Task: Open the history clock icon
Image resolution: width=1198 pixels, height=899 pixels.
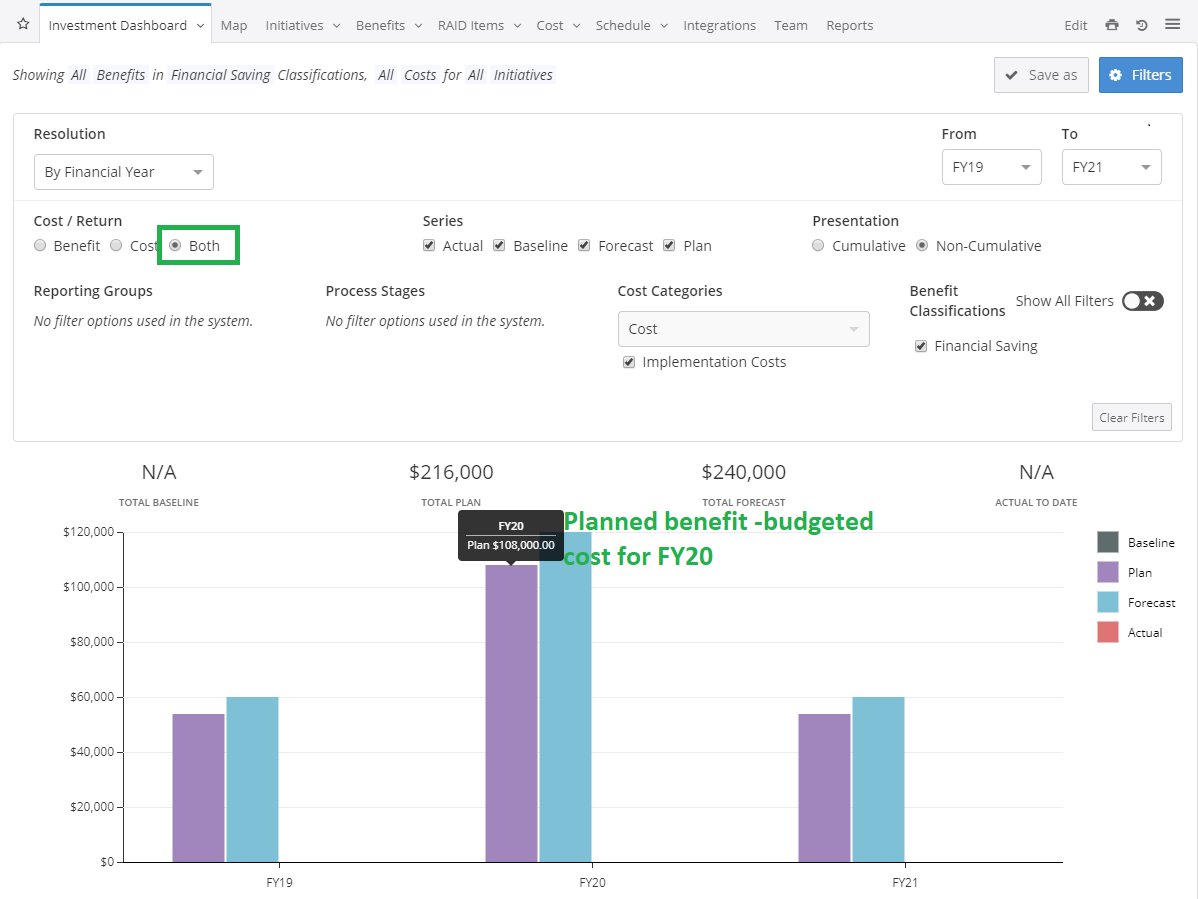Action: [1142, 26]
